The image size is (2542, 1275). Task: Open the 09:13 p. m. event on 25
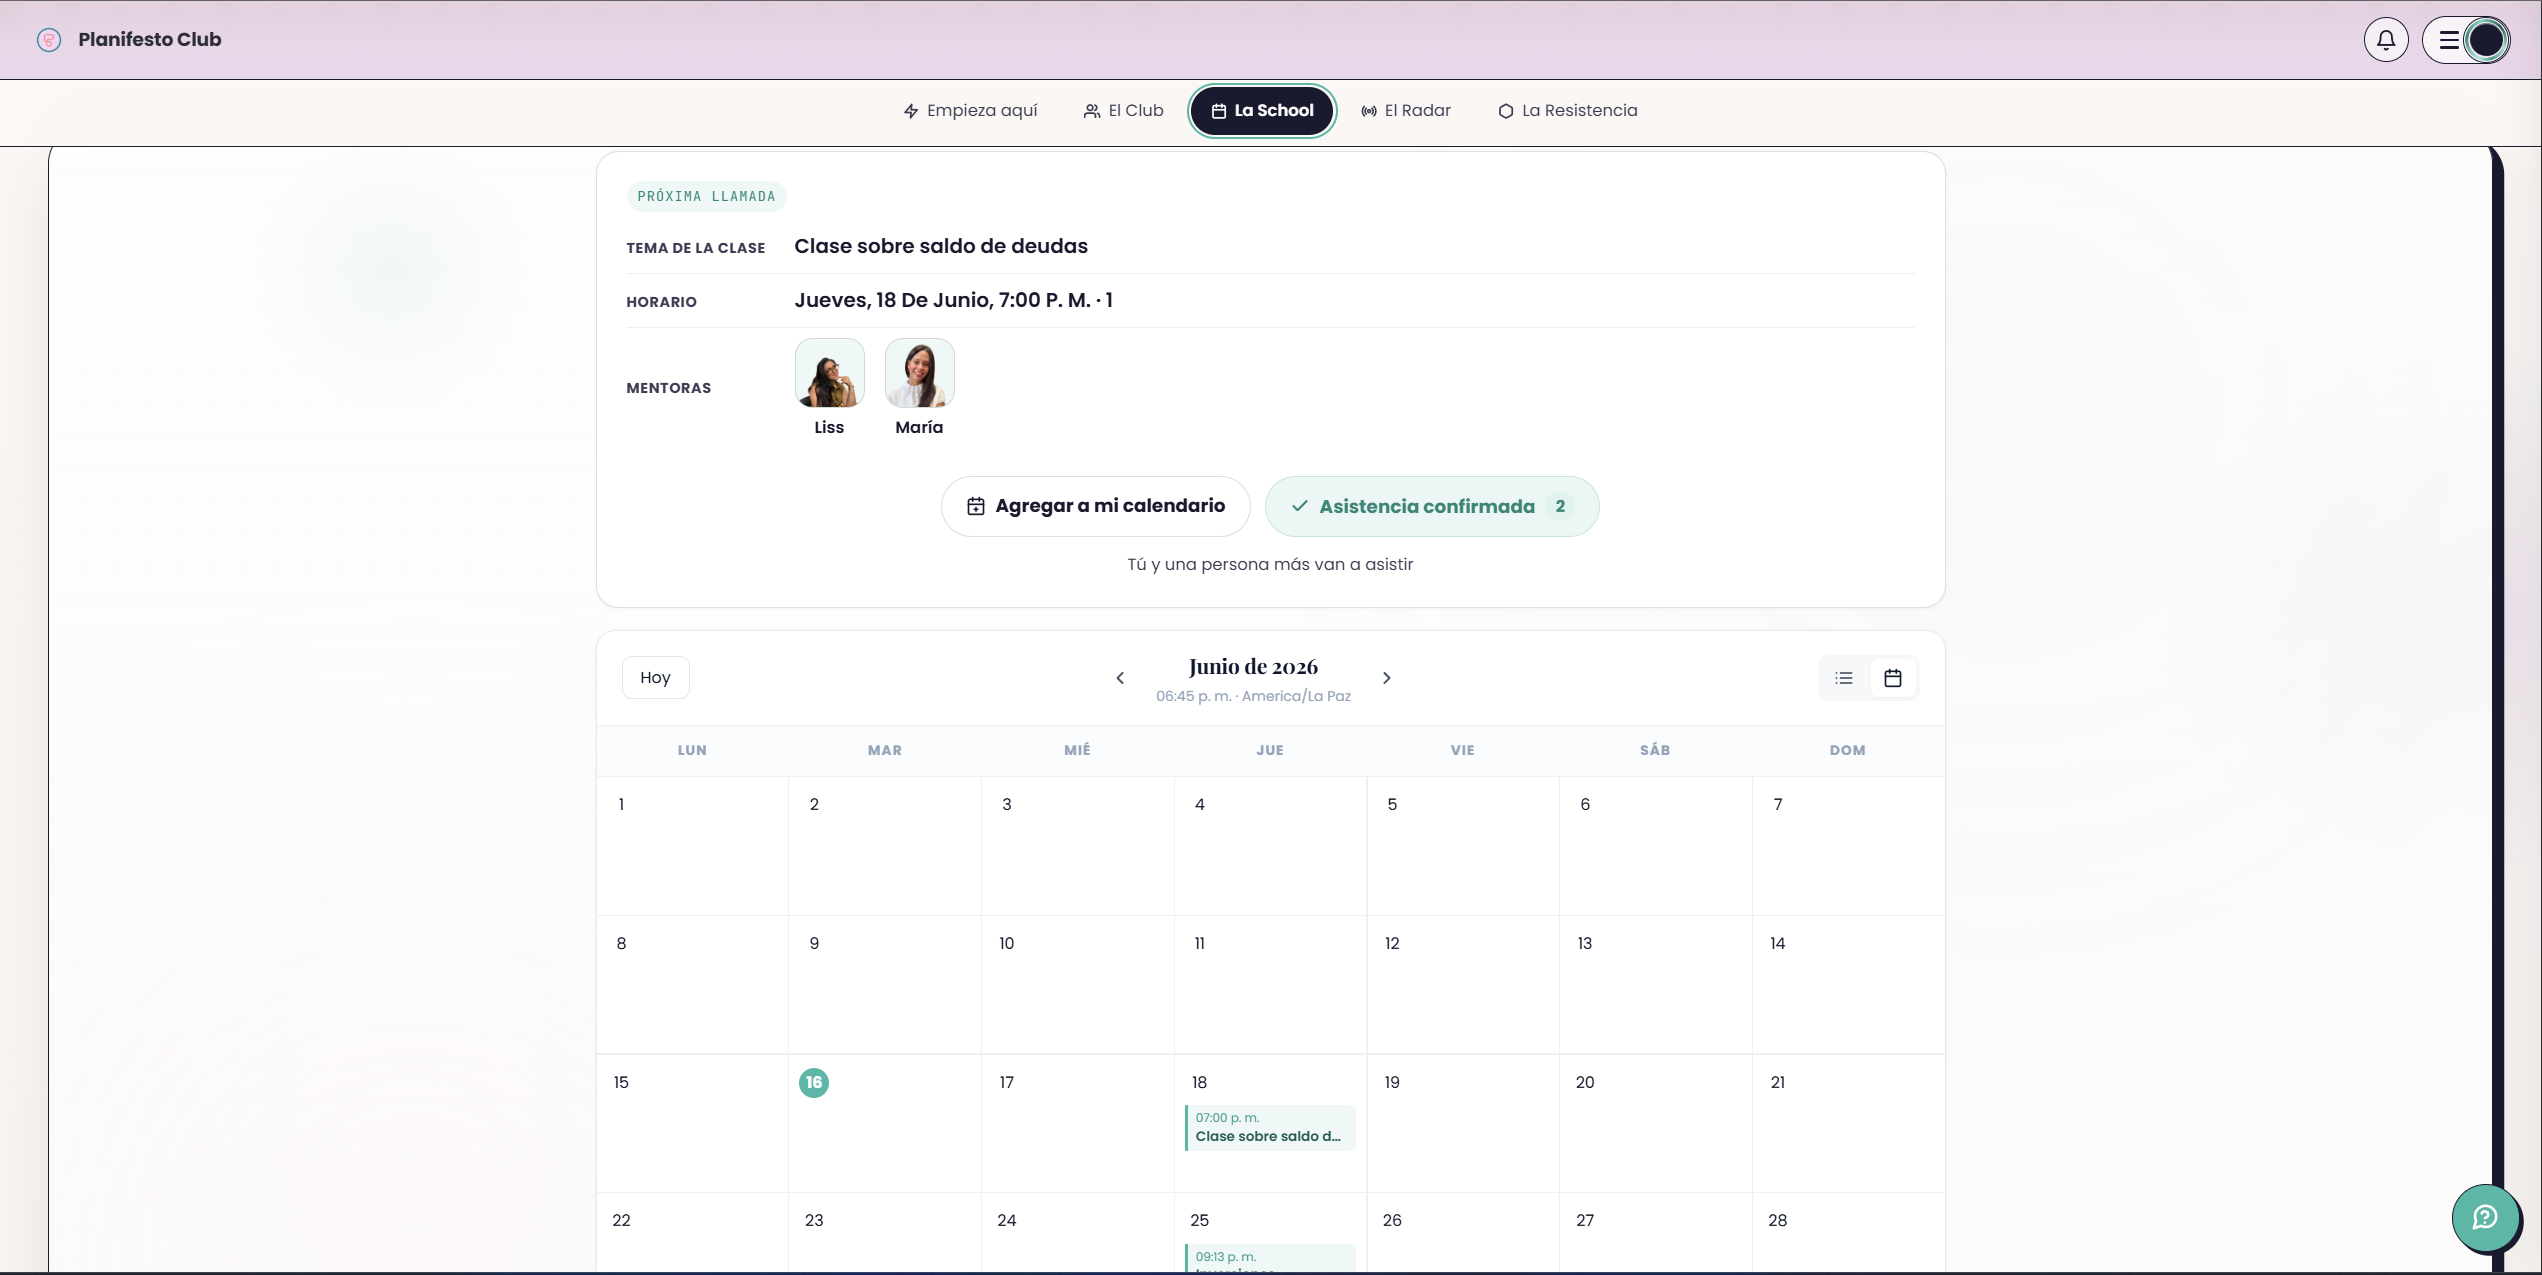[1270, 1258]
